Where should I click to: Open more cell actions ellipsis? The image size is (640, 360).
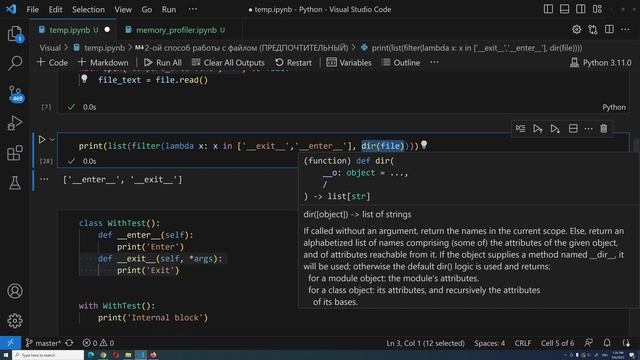coord(588,129)
